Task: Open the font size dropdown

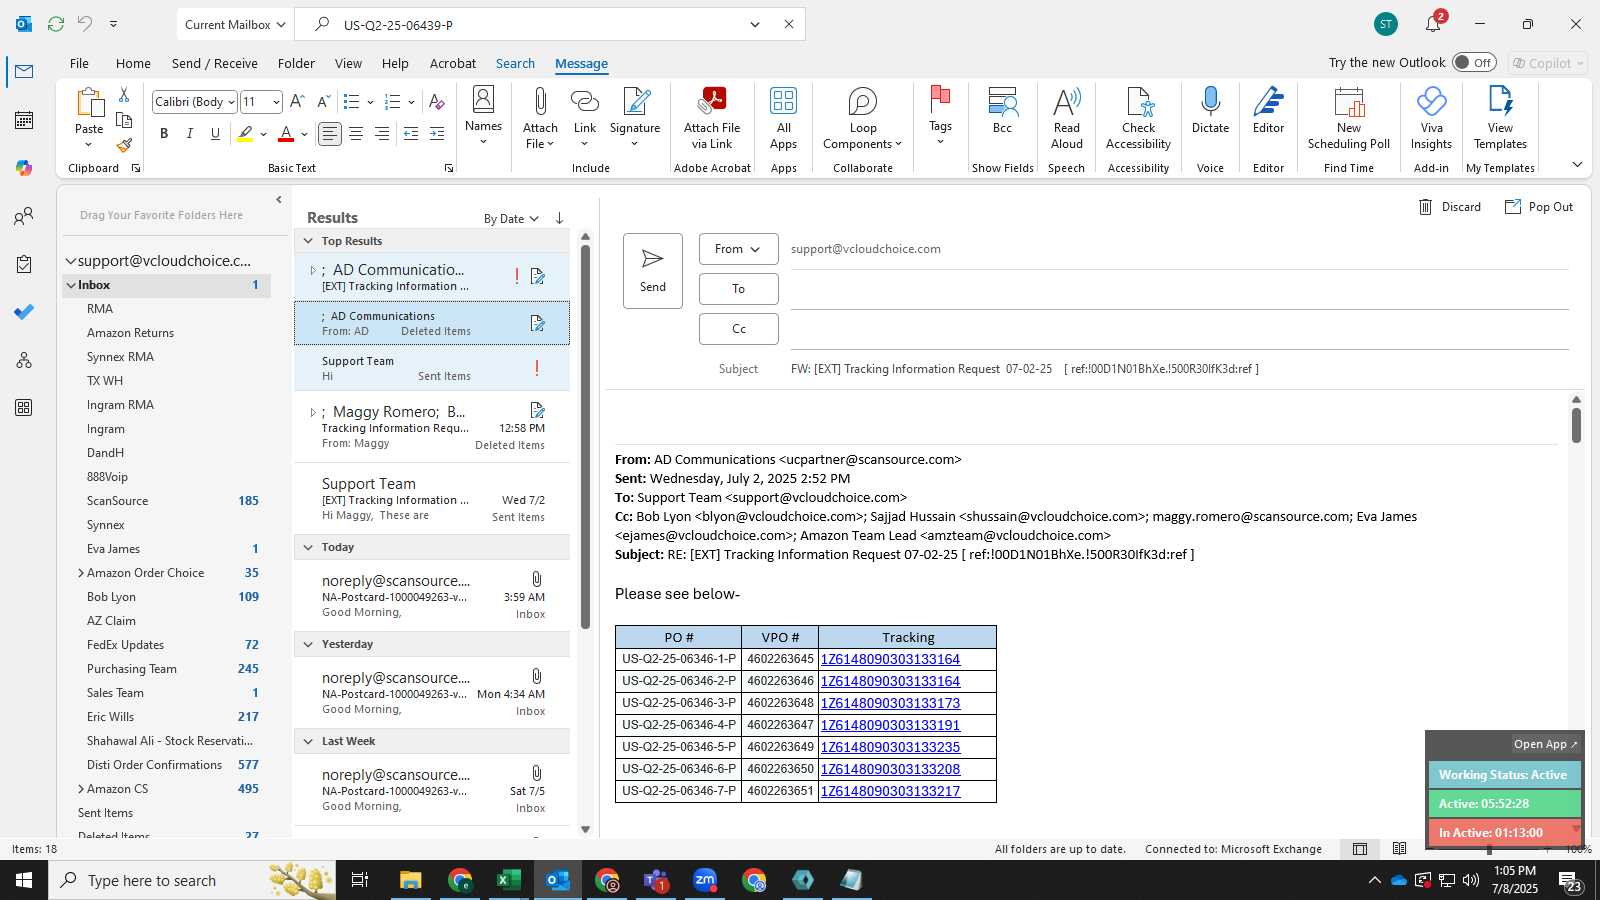Action: click(x=276, y=102)
